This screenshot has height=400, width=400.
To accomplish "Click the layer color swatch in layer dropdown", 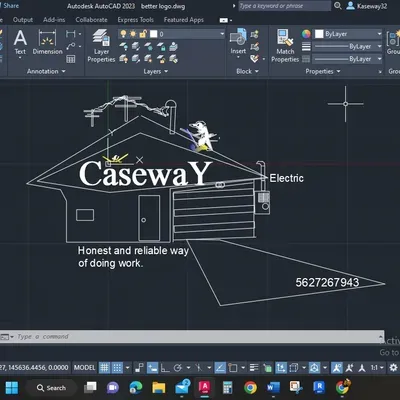I will (153, 34).
